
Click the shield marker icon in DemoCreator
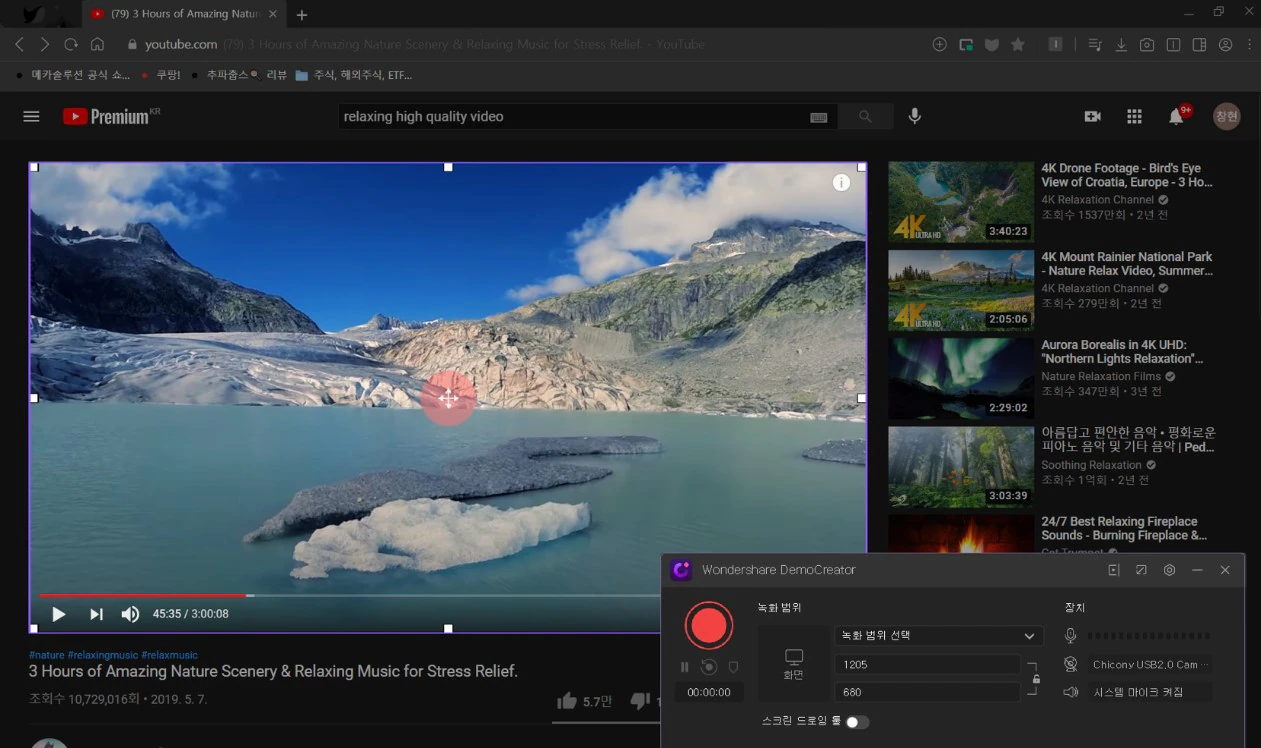(733, 667)
